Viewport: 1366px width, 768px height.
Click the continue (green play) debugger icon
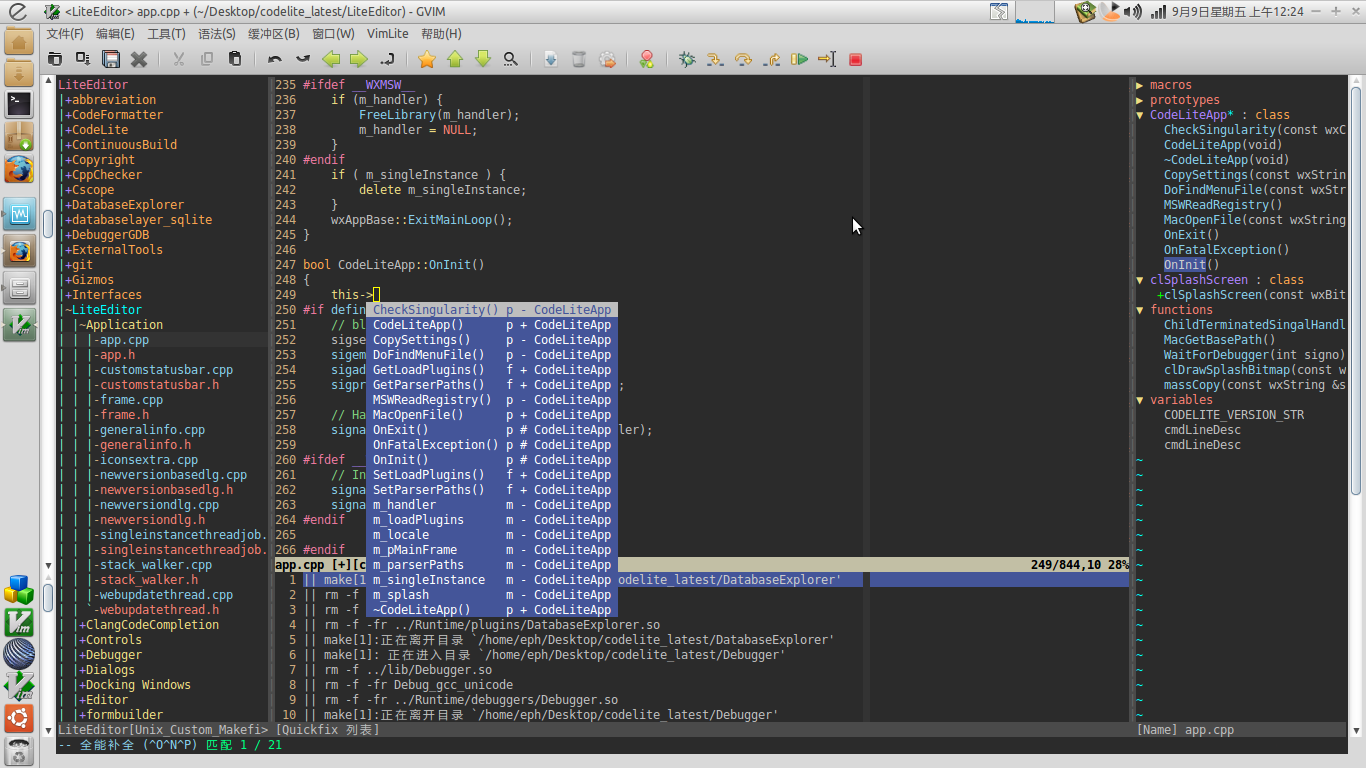pyautogui.click(x=799, y=59)
